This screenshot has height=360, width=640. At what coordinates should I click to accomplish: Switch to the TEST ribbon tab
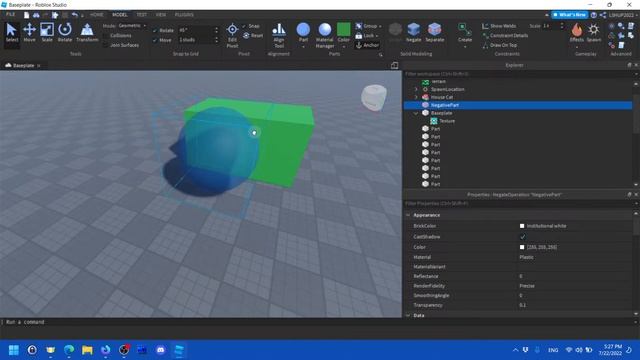142,15
